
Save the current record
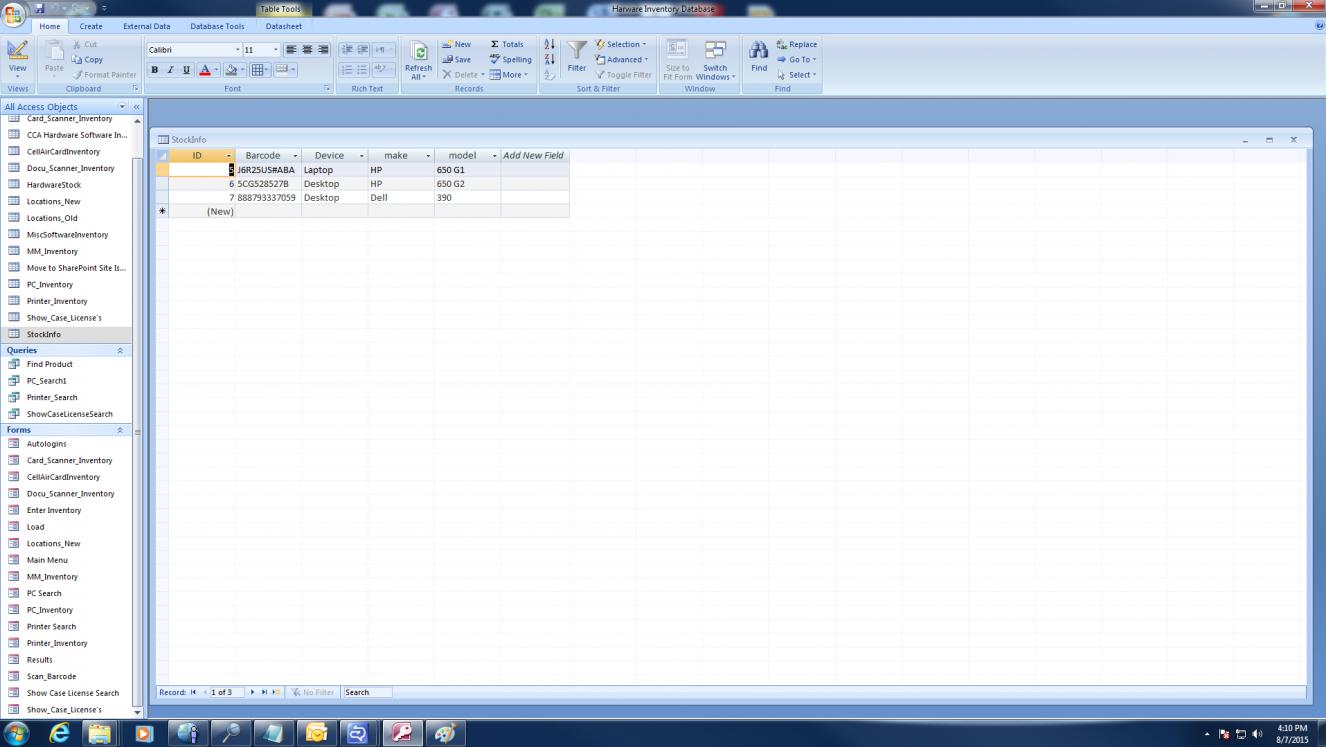click(x=457, y=60)
